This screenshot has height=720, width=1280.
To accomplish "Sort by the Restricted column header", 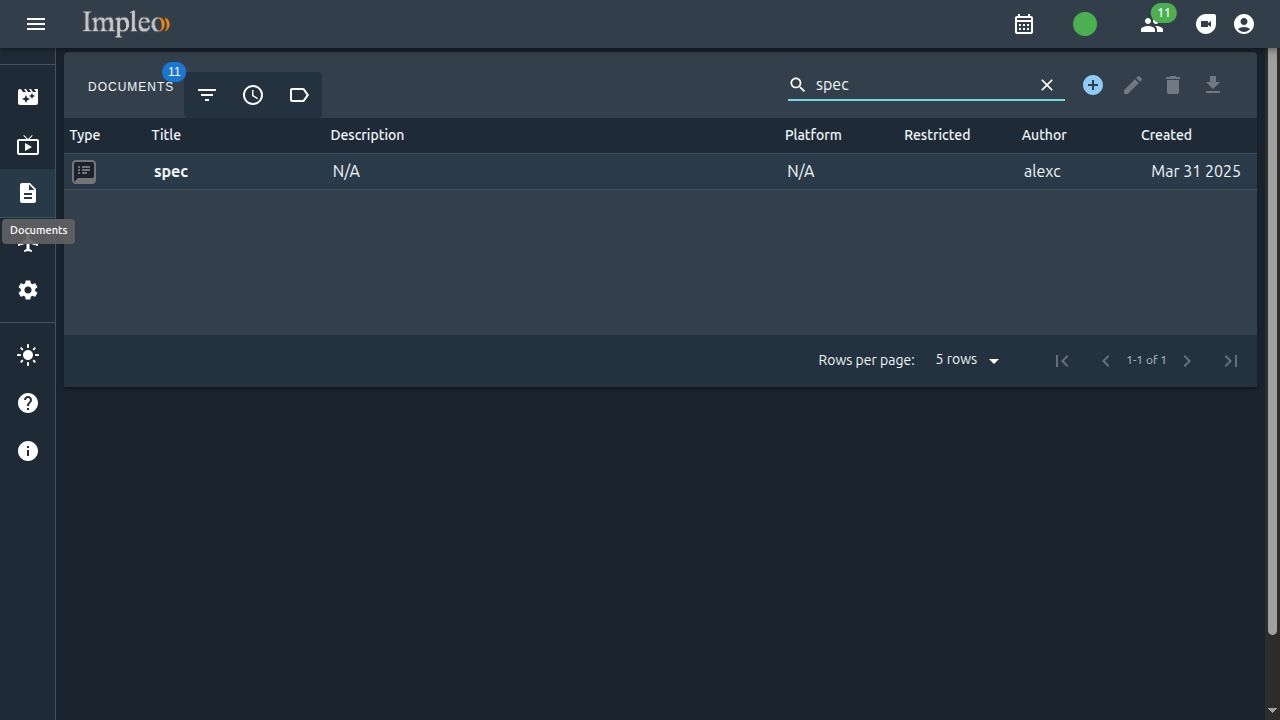I will [937, 135].
